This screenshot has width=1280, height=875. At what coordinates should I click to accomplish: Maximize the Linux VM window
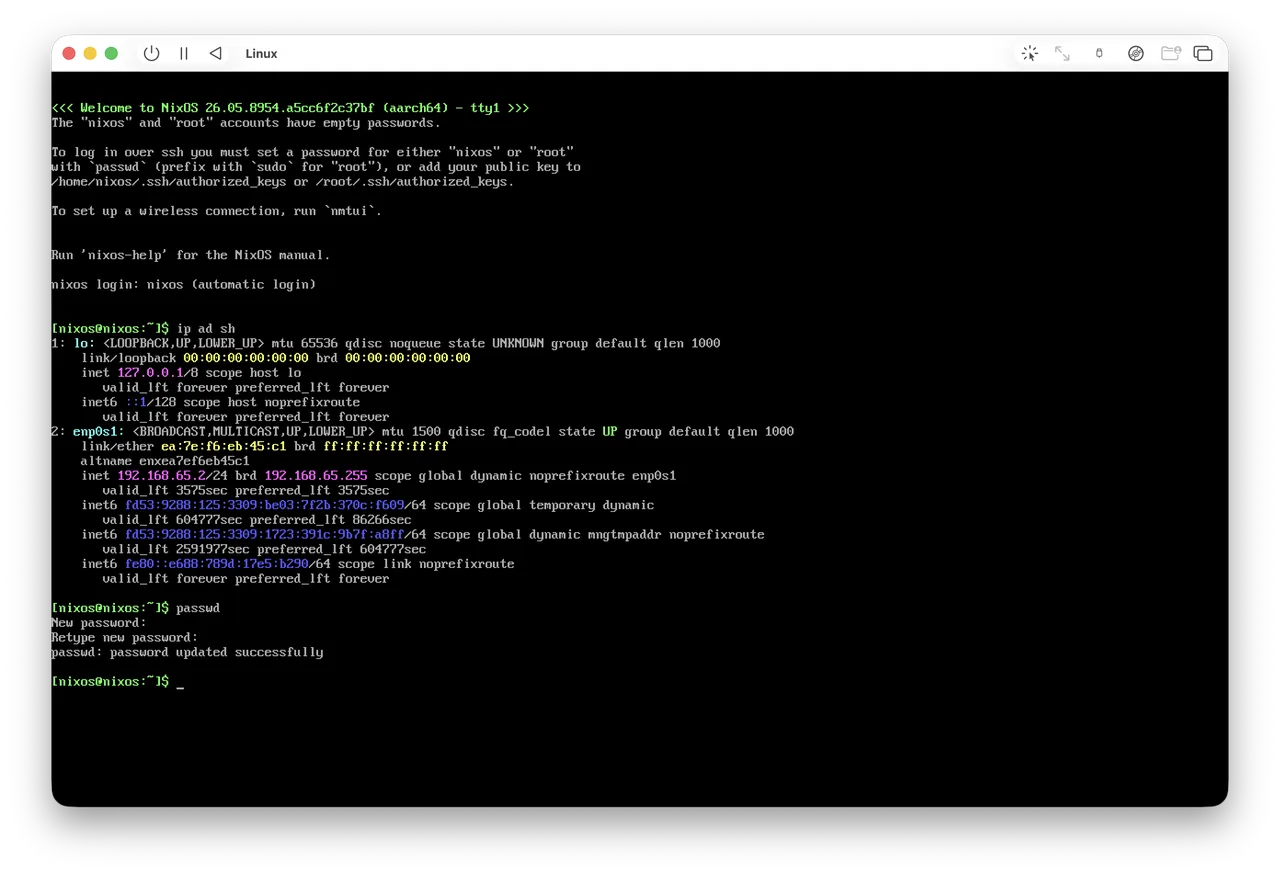(111, 53)
